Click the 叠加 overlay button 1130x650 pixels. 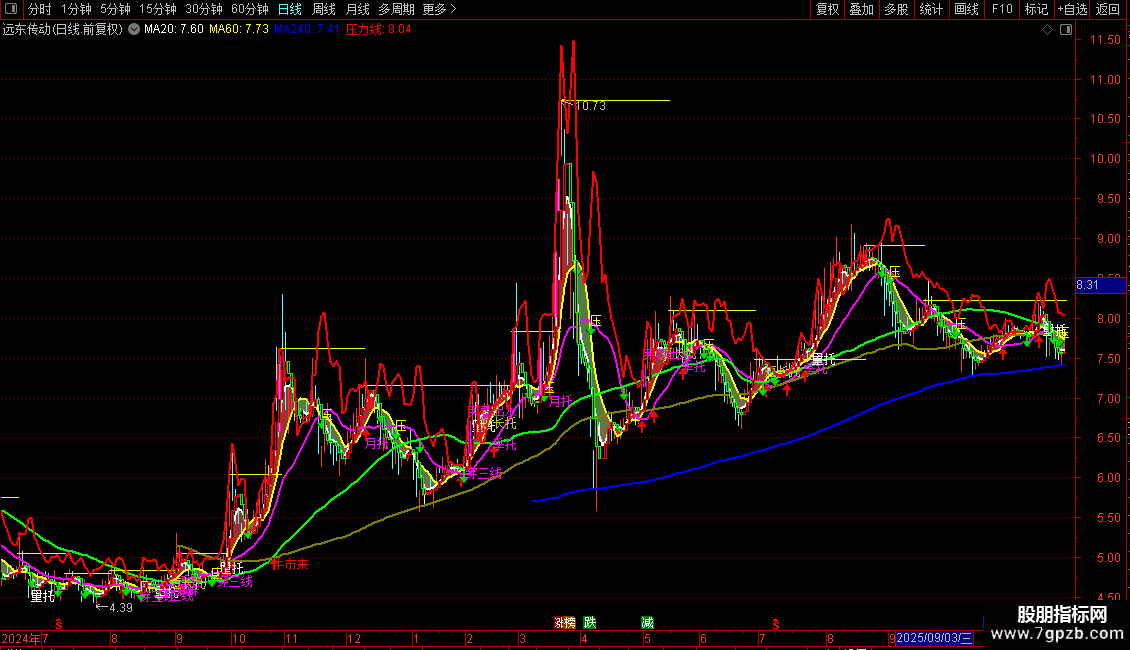point(862,9)
